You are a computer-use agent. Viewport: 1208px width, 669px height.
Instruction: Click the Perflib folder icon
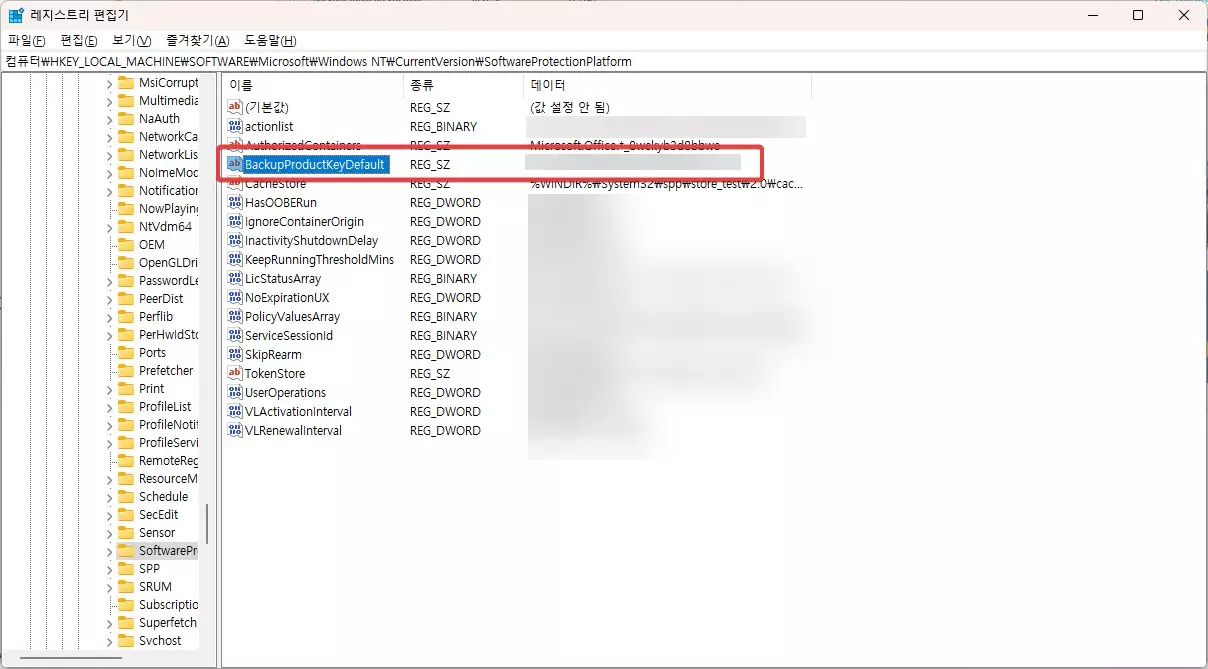click(125, 316)
